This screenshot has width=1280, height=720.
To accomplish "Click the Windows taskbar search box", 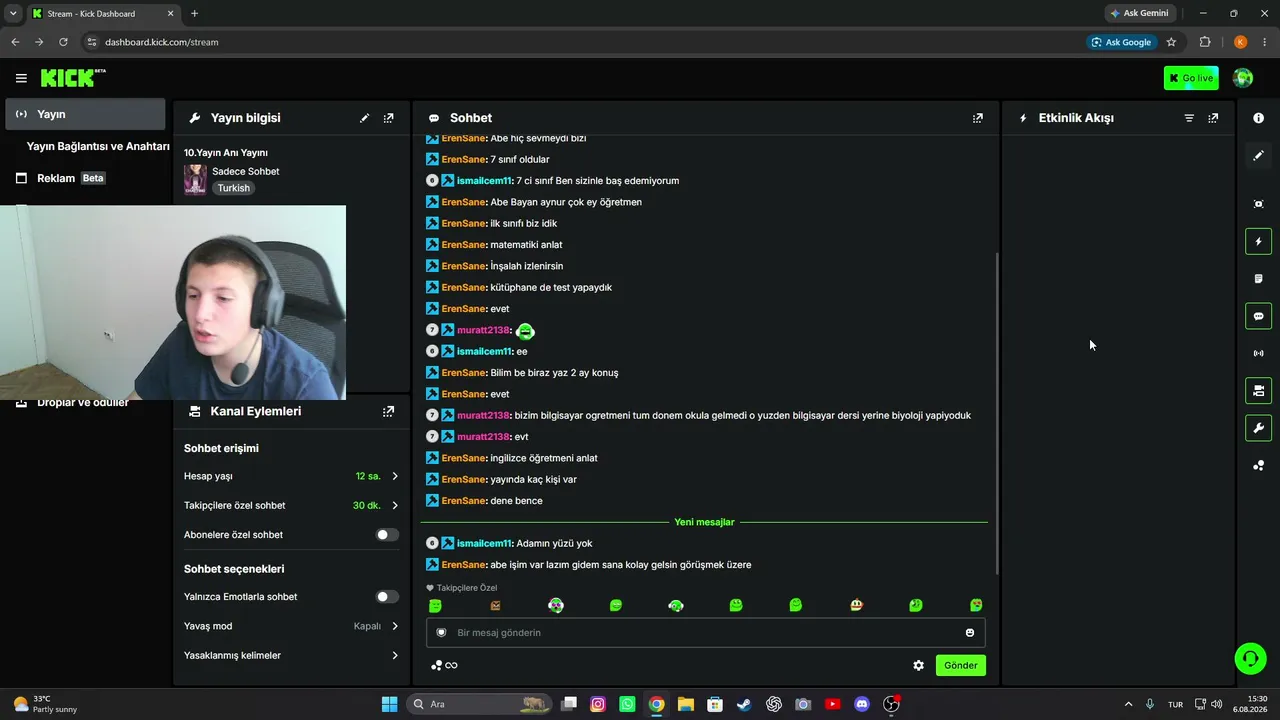I will click(479, 704).
